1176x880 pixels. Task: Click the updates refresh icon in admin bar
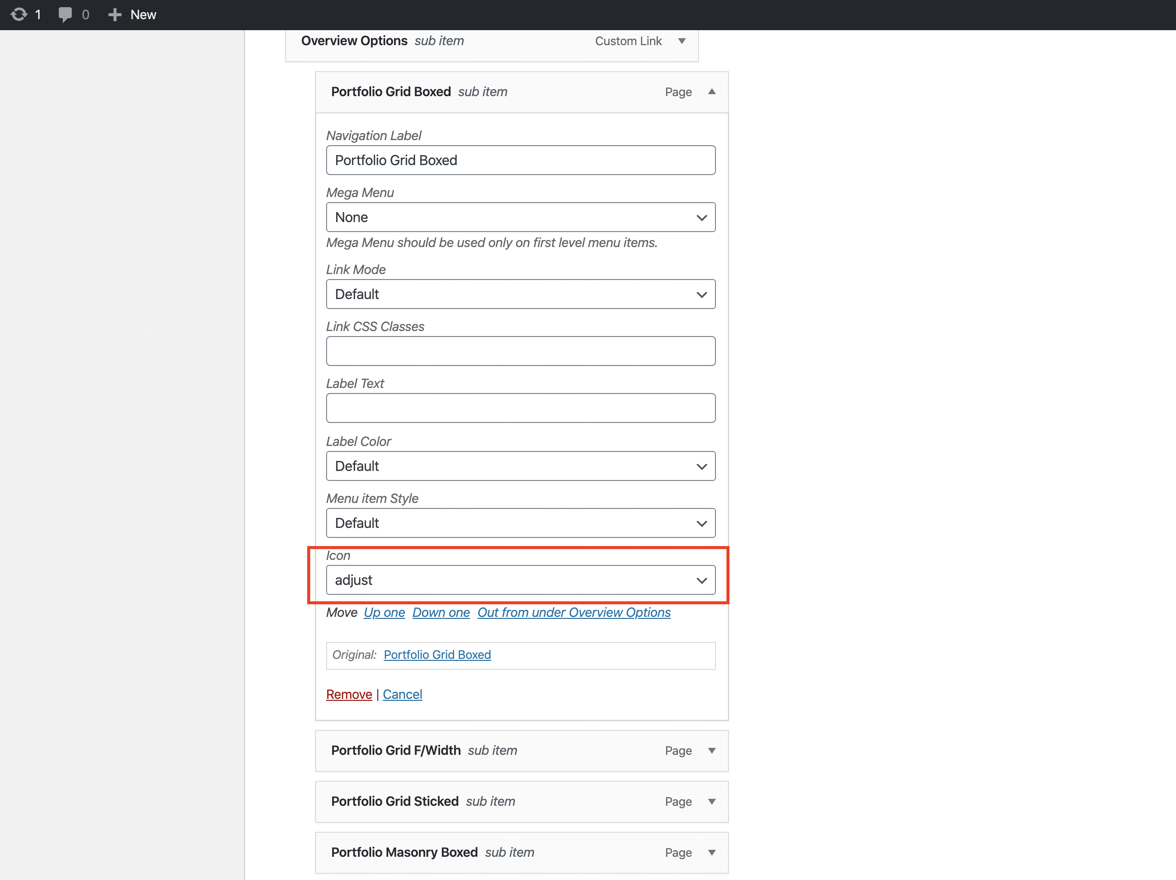click(x=19, y=14)
